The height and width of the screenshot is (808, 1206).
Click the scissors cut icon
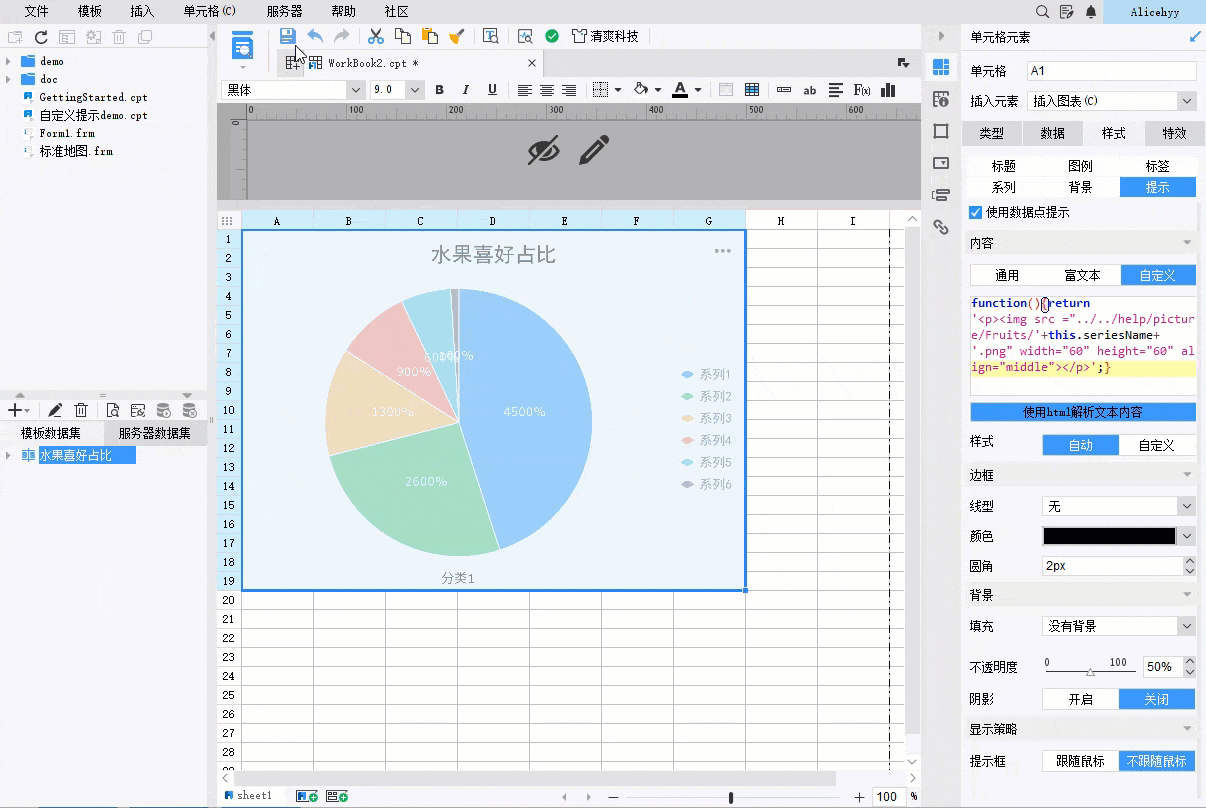(376, 36)
